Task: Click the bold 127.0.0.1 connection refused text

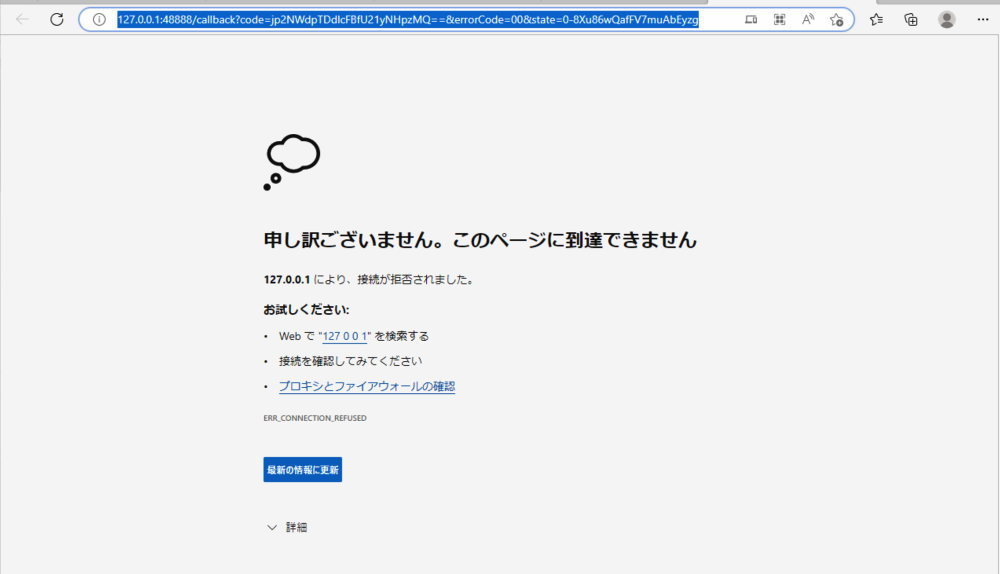Action: click(x=287, y=279)
